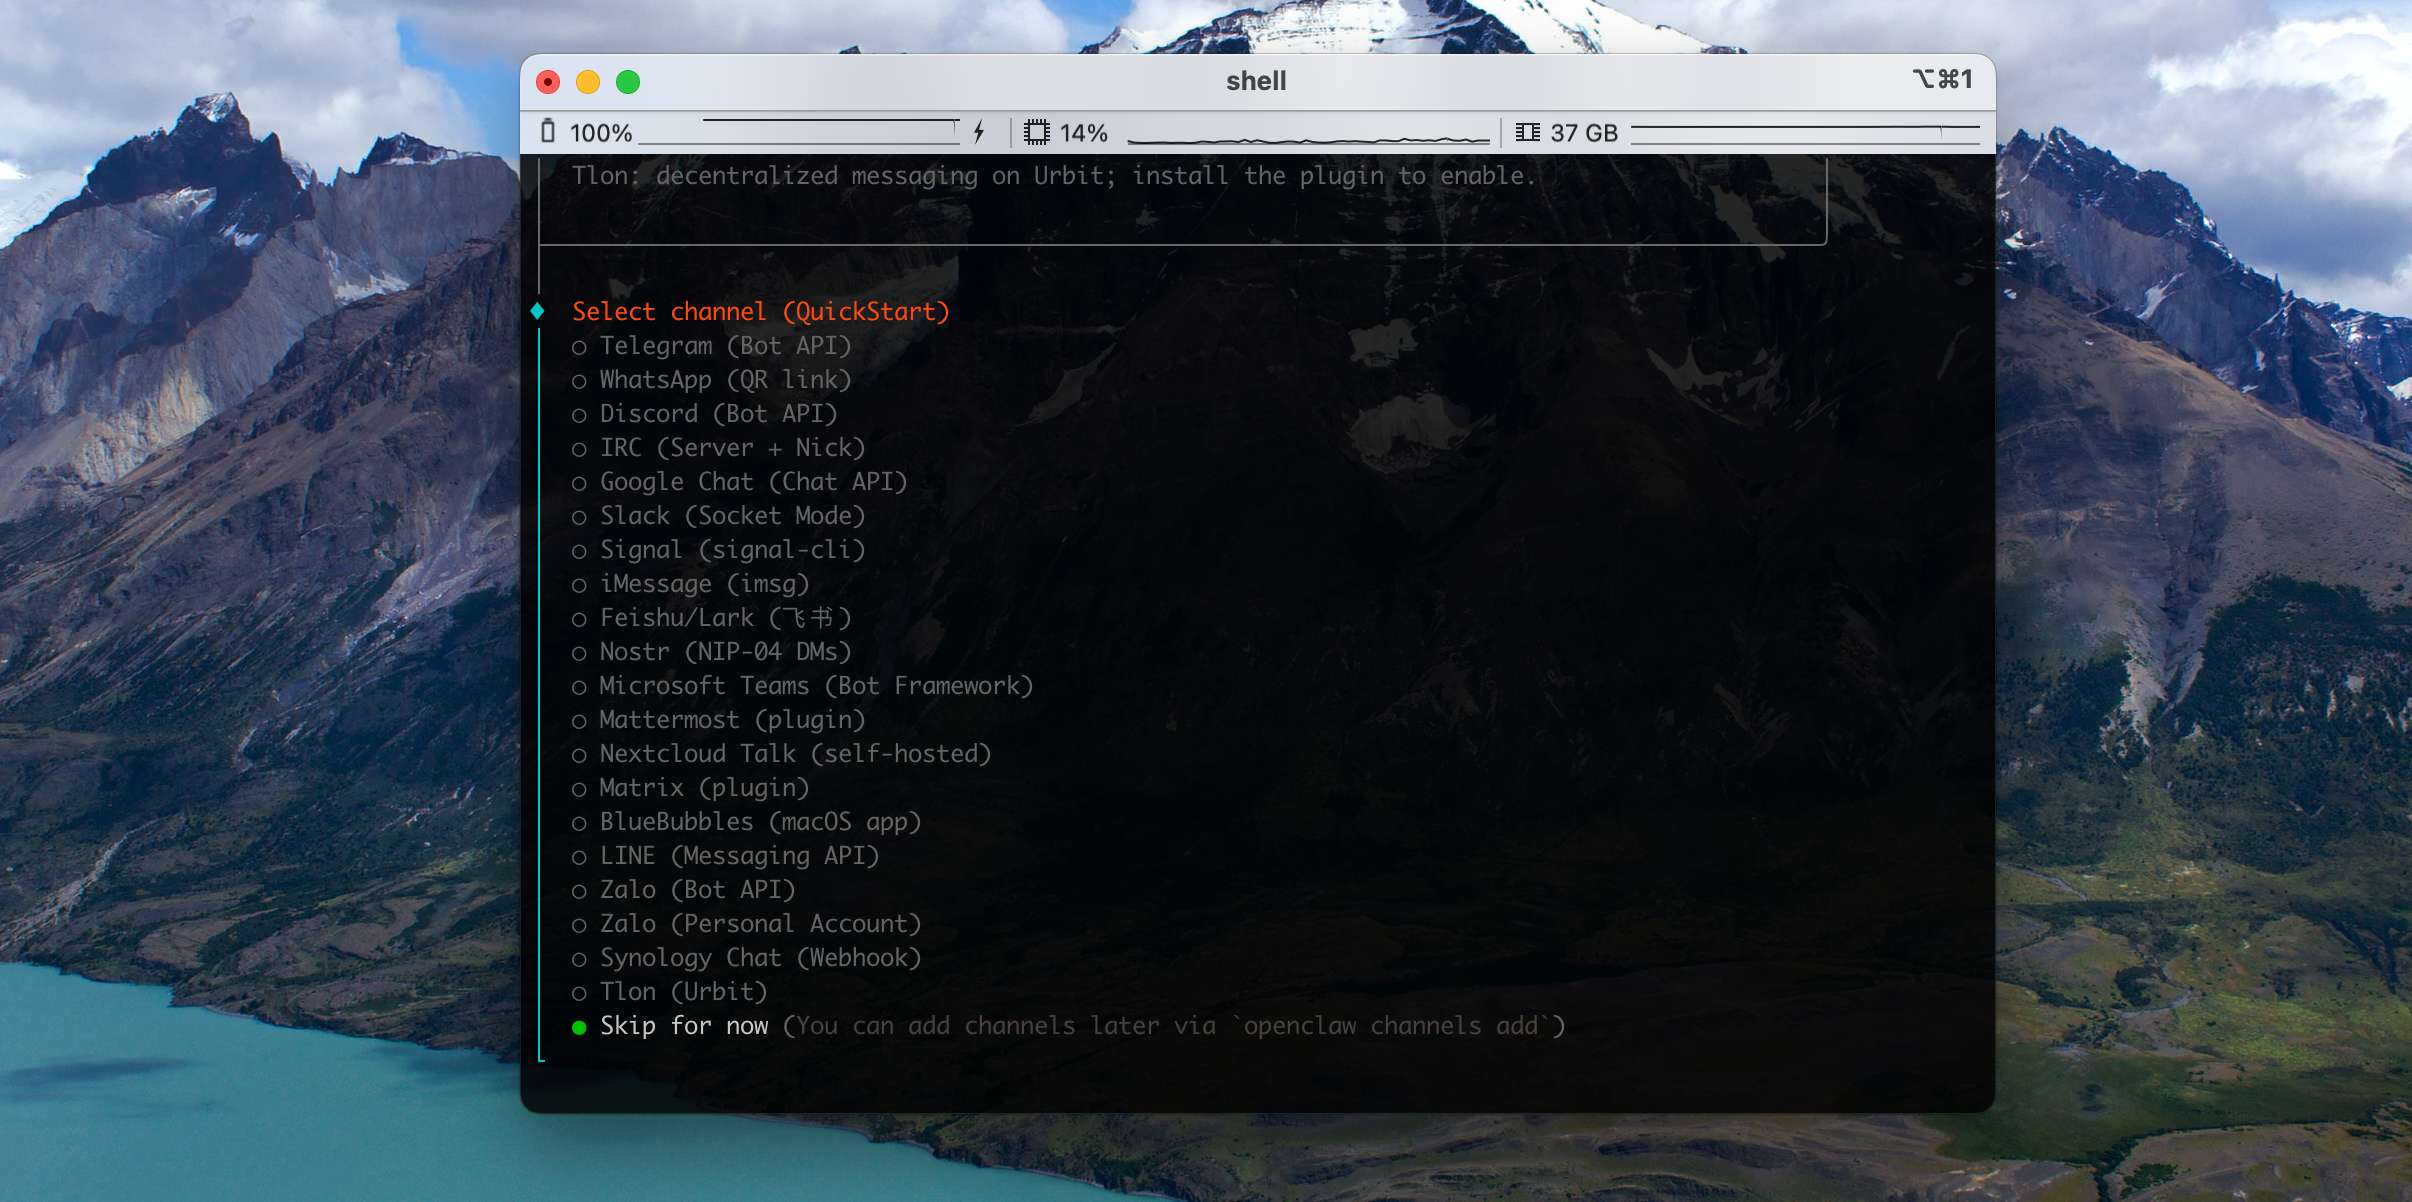Click the green dot beside Skip for now
The image size is (2412, 1202).
click(x=580, y=1026)
